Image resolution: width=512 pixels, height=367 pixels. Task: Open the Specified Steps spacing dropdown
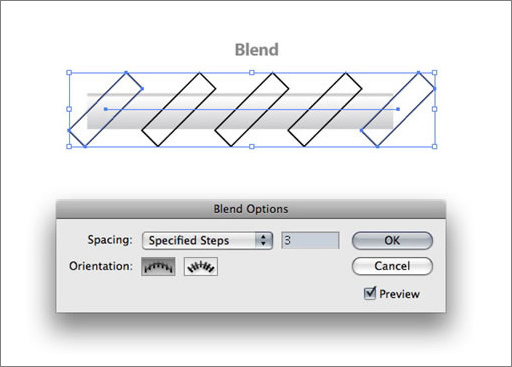pyautogui.click(x=207, y=241)
